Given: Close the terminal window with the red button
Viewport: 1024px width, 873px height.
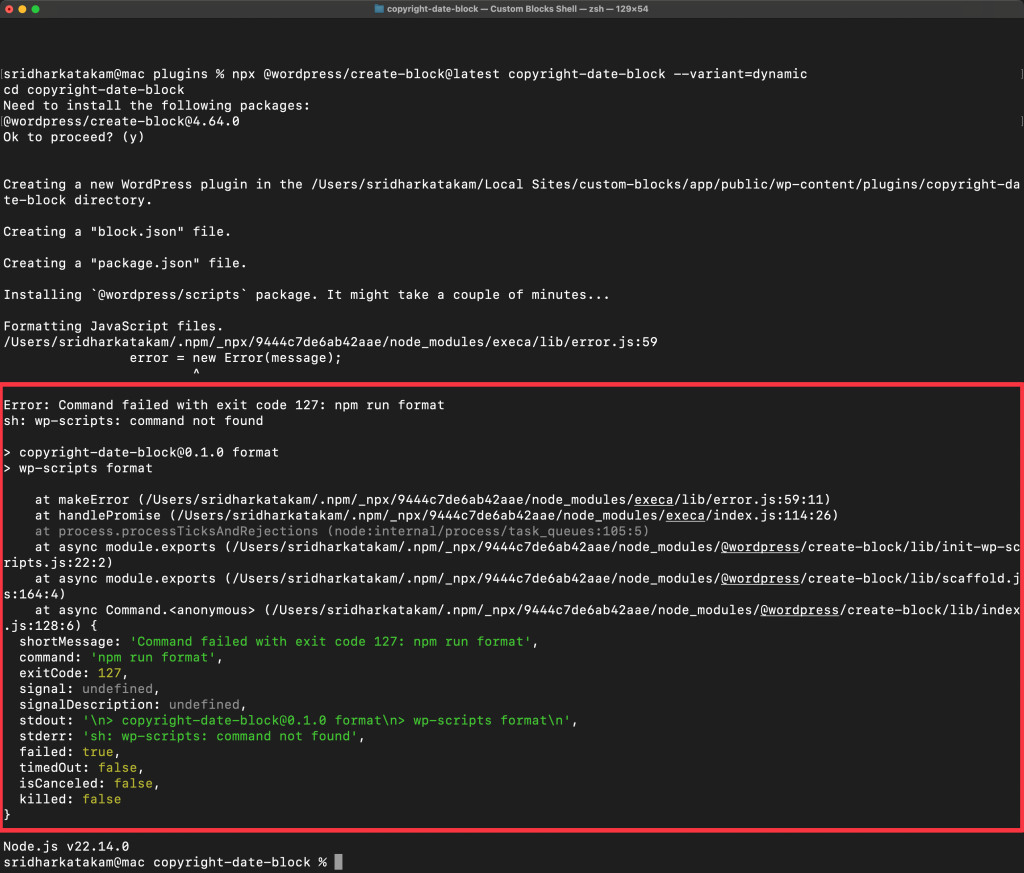Looking at the screenshot, I should point(8,8).
